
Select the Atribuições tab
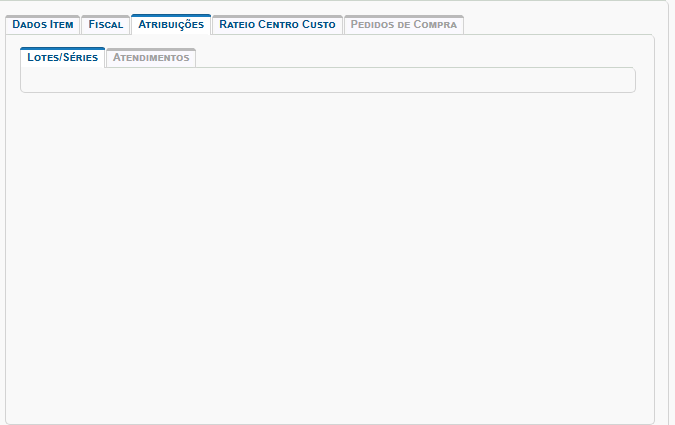click(171, 24)
